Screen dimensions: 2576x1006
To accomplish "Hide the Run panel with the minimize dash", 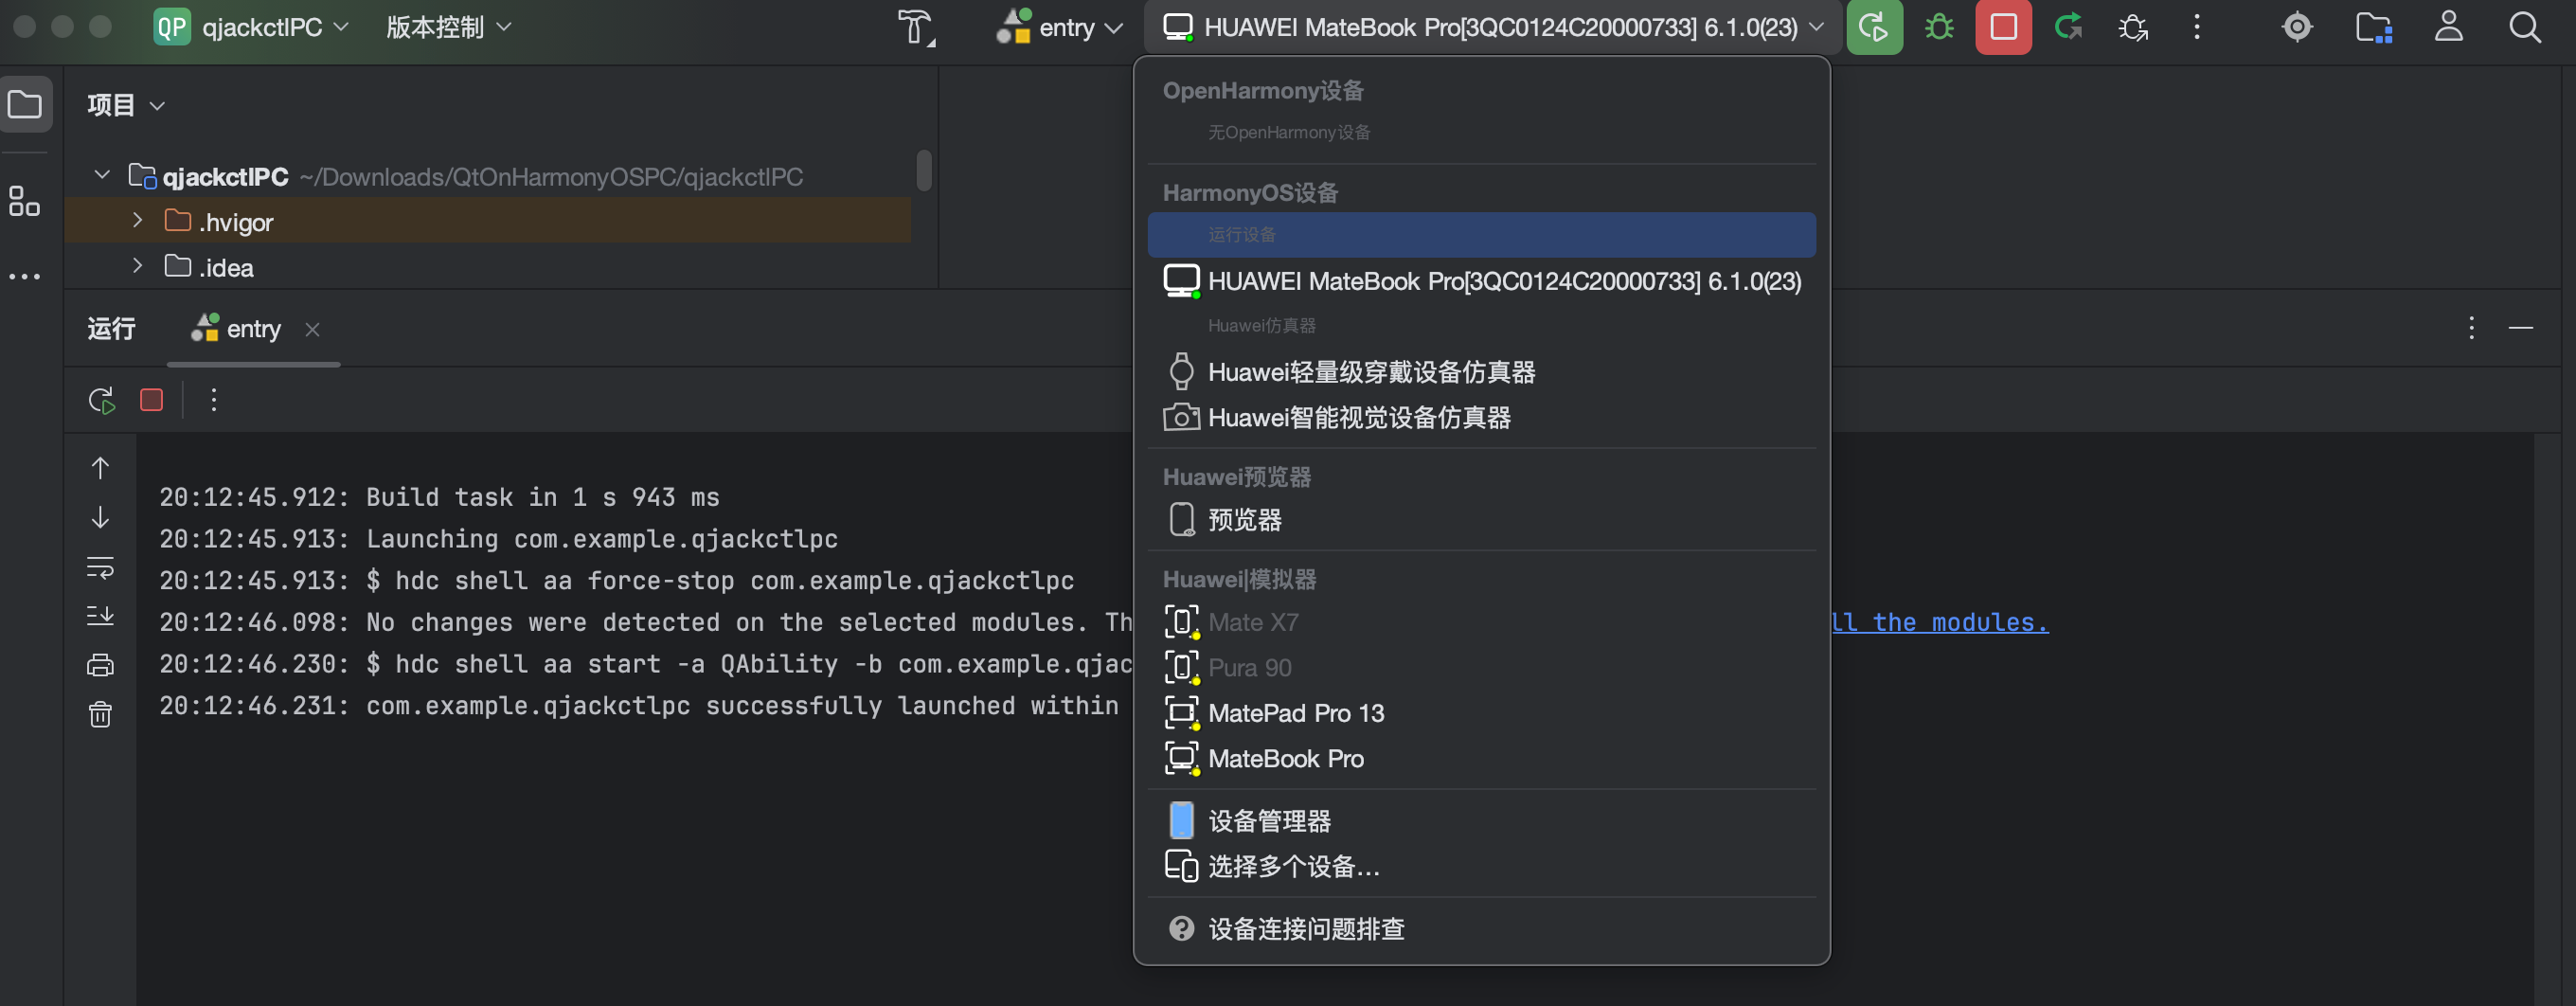I will tap(2521, 328).
